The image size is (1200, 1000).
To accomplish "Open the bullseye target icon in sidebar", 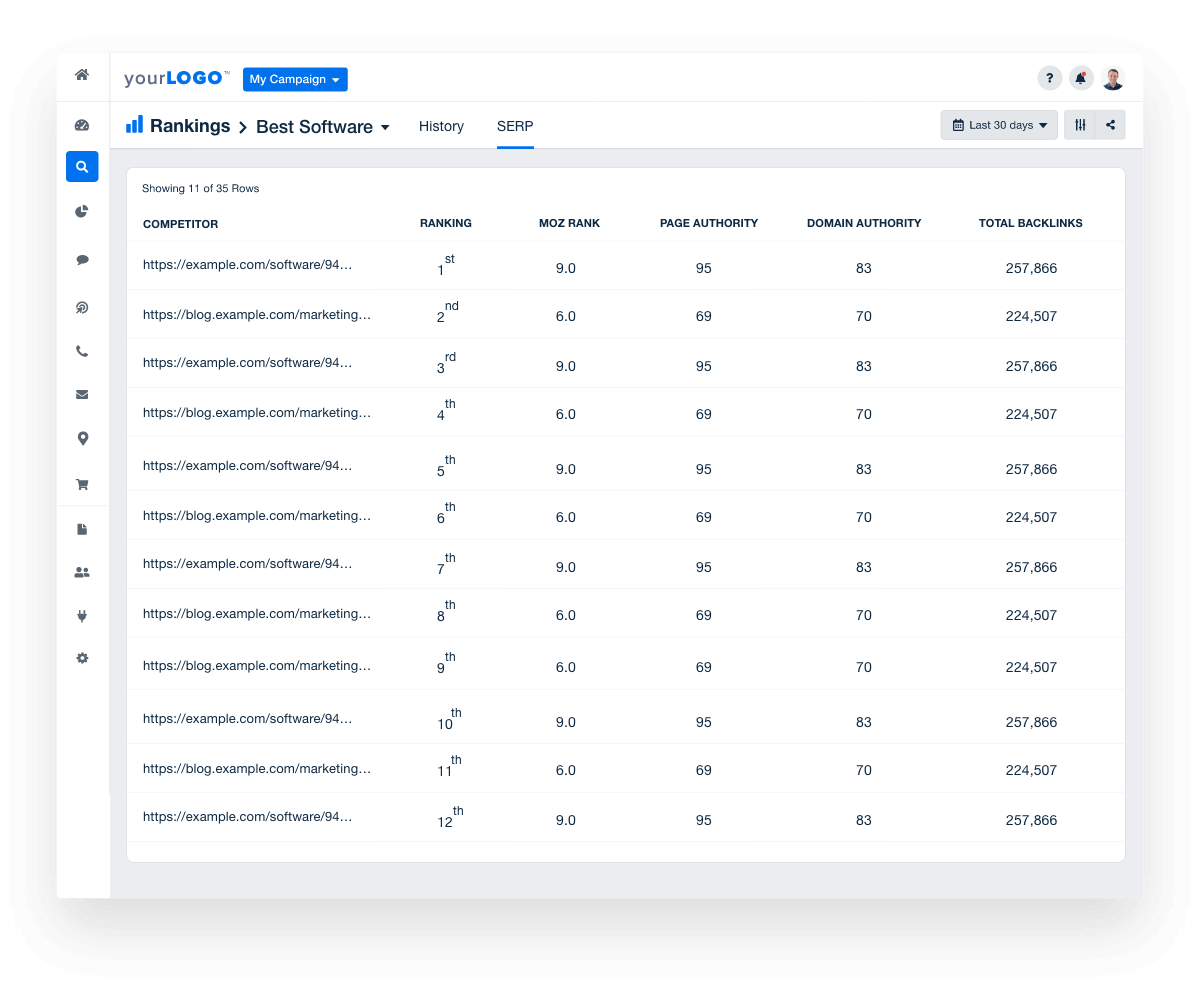I will click(82, 308).
